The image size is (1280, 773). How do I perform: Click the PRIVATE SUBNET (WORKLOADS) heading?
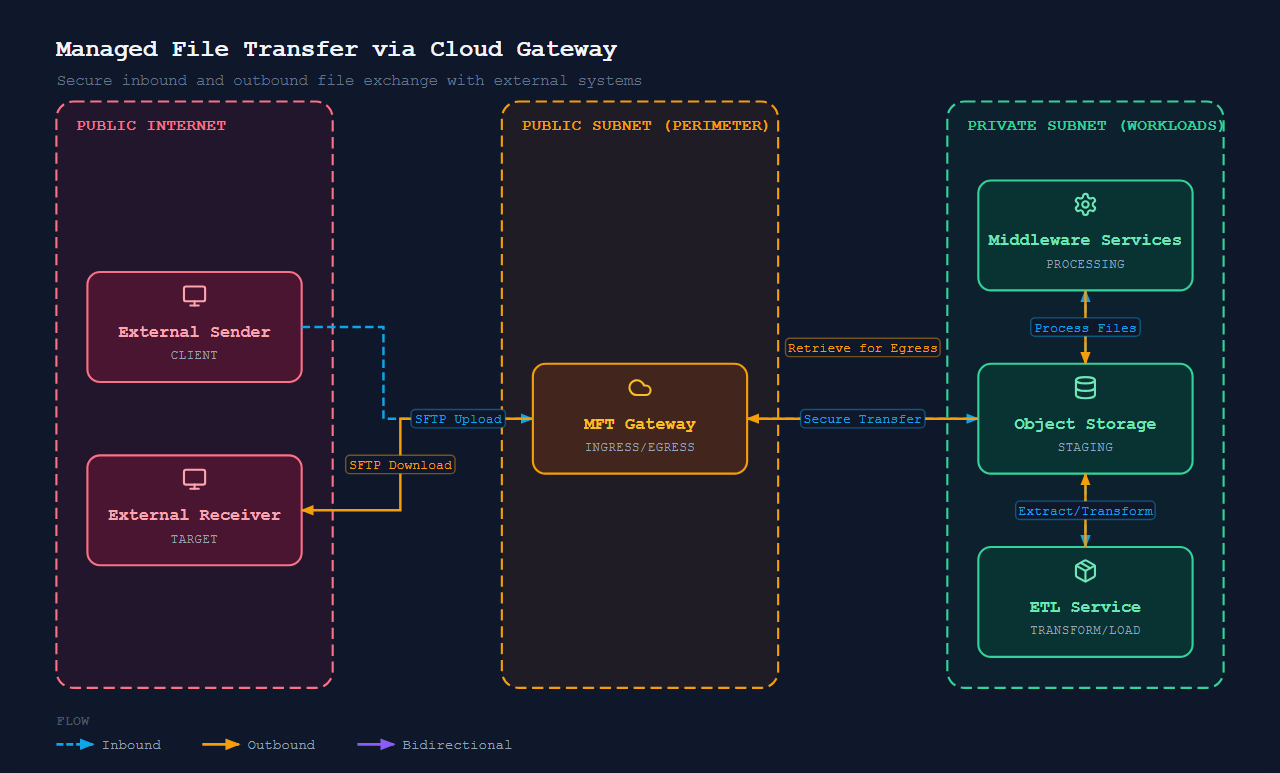click(x=1095, y=126)
